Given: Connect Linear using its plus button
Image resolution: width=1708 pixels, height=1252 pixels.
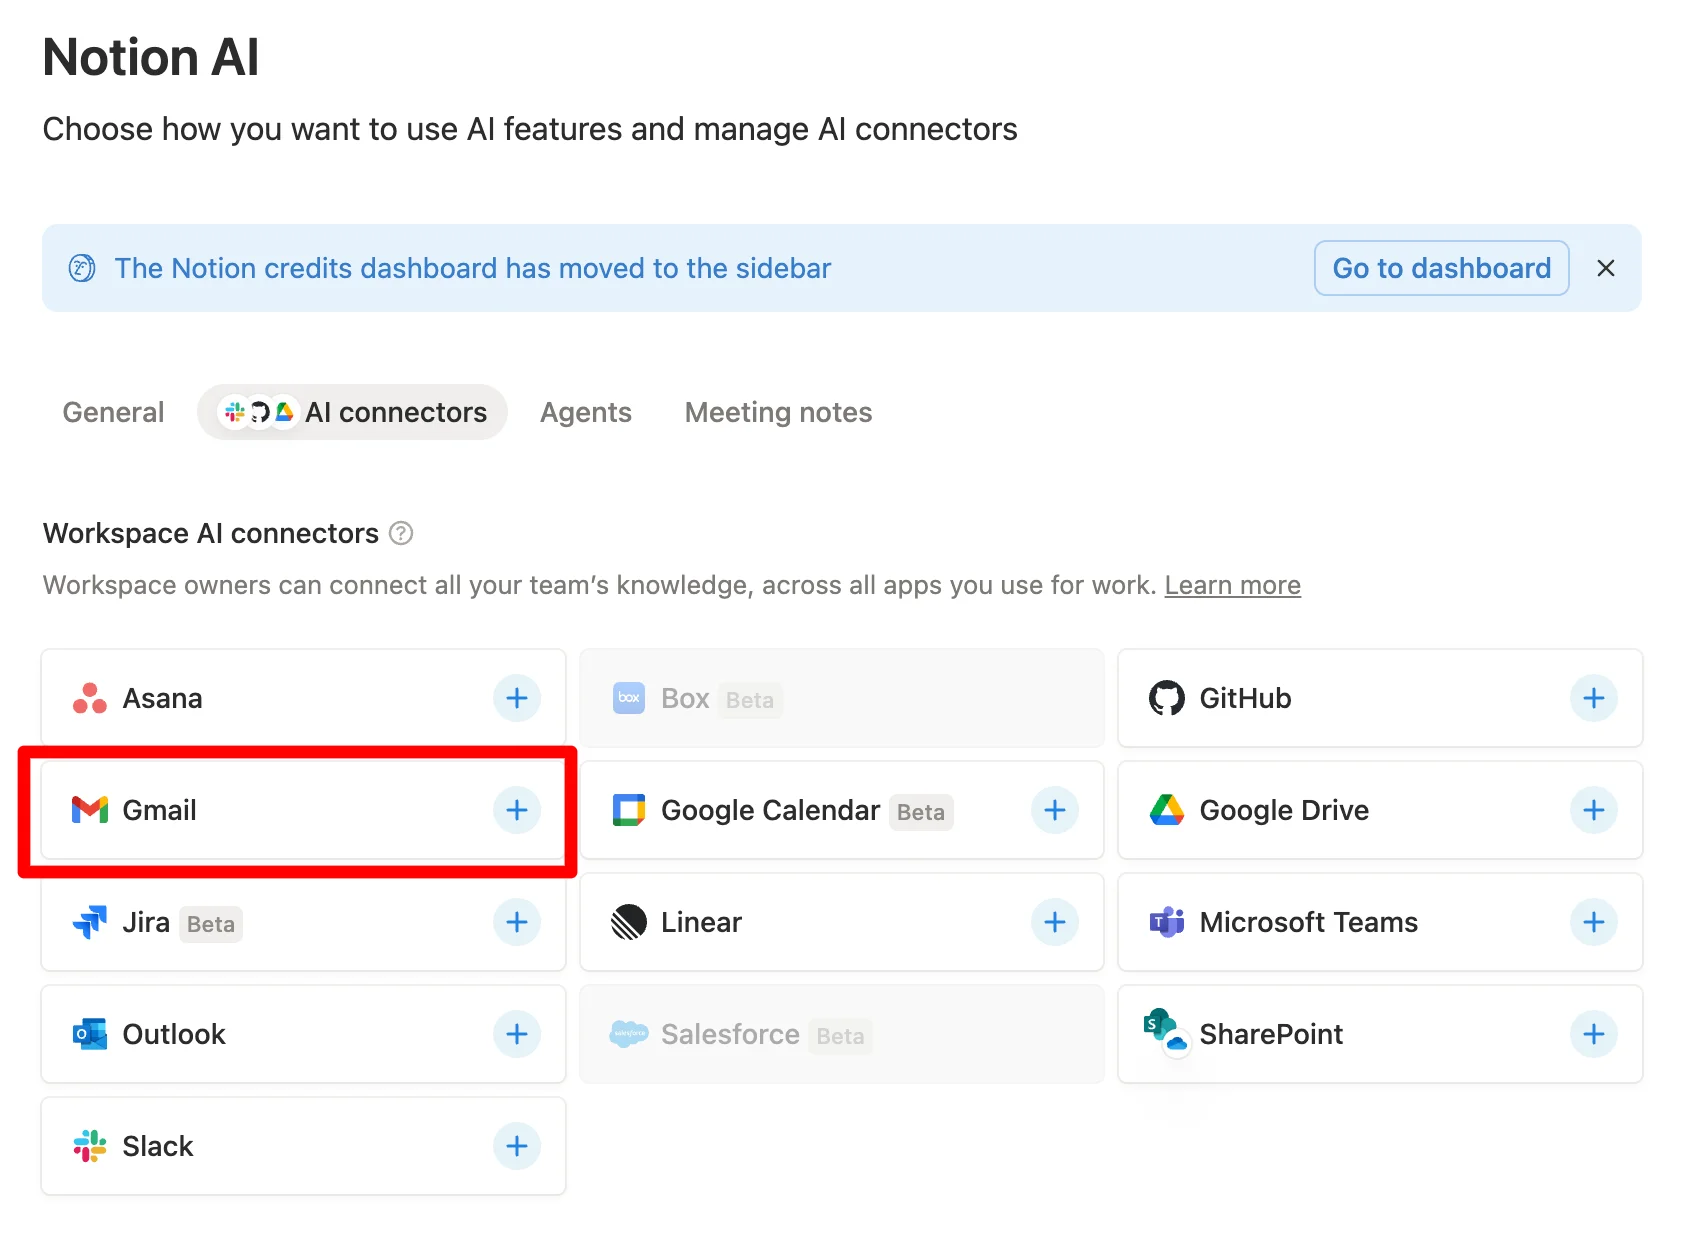Looking at the screenshot, I should point(1055,922).
